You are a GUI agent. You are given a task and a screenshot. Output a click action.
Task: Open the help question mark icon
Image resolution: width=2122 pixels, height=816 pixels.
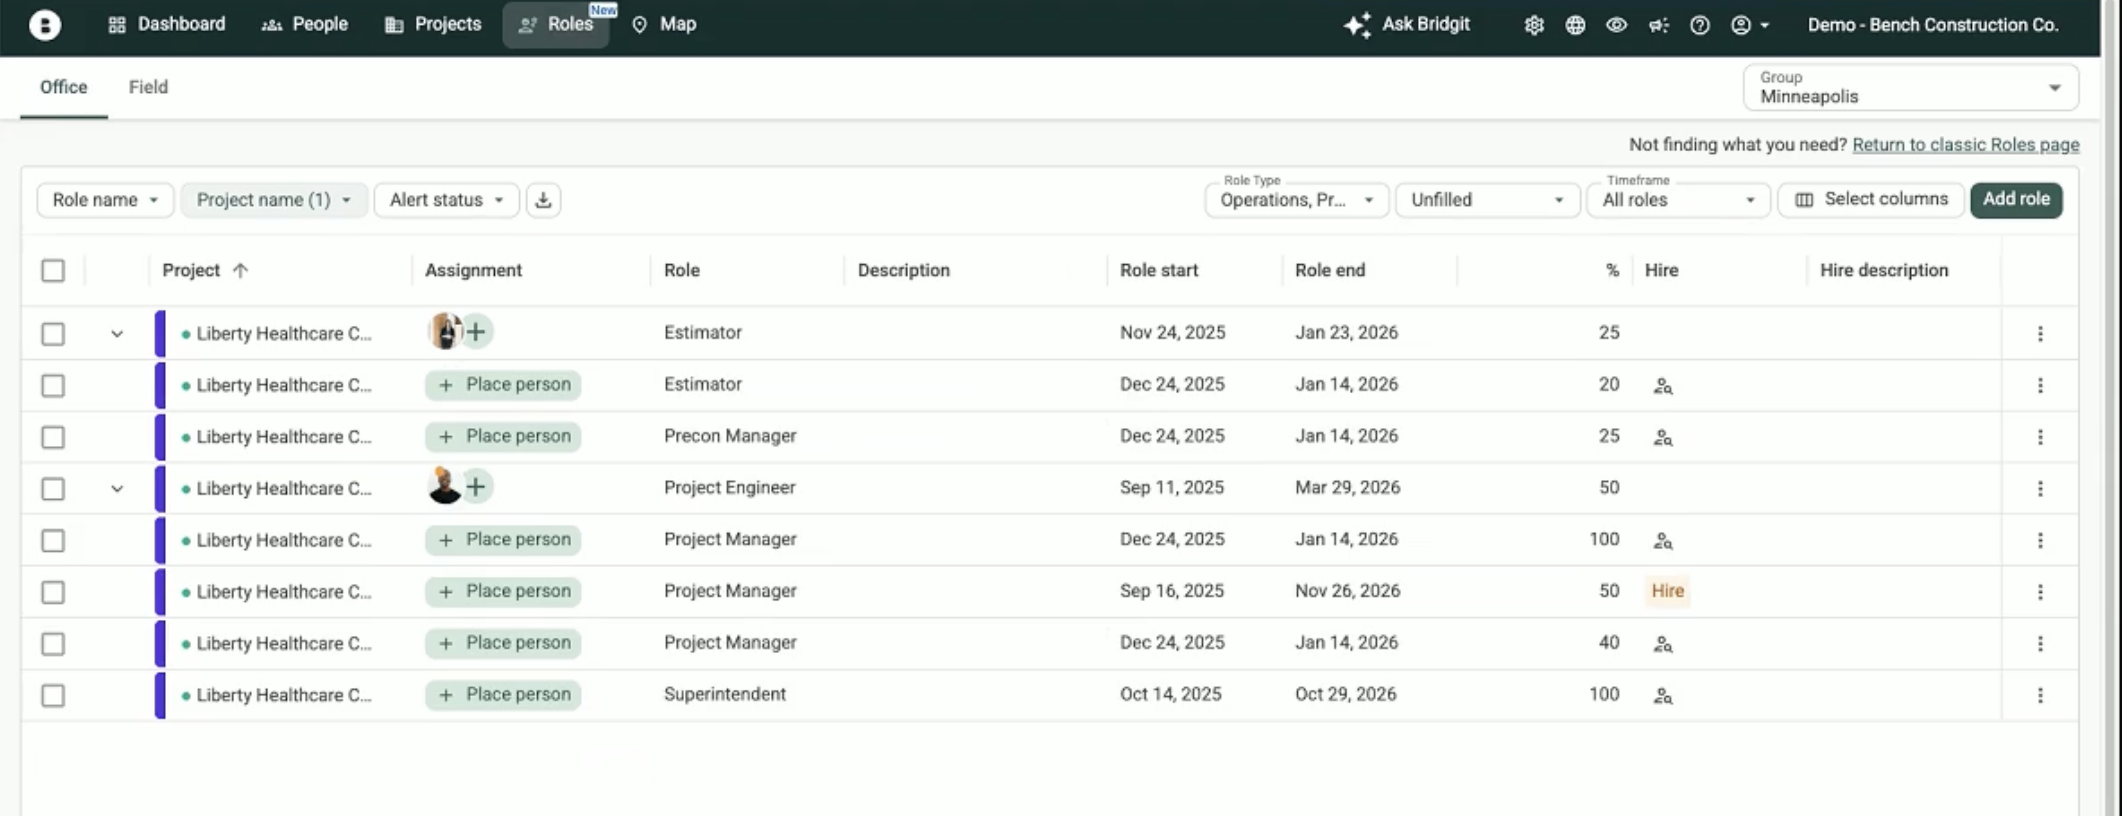[x=1699, y=25]
